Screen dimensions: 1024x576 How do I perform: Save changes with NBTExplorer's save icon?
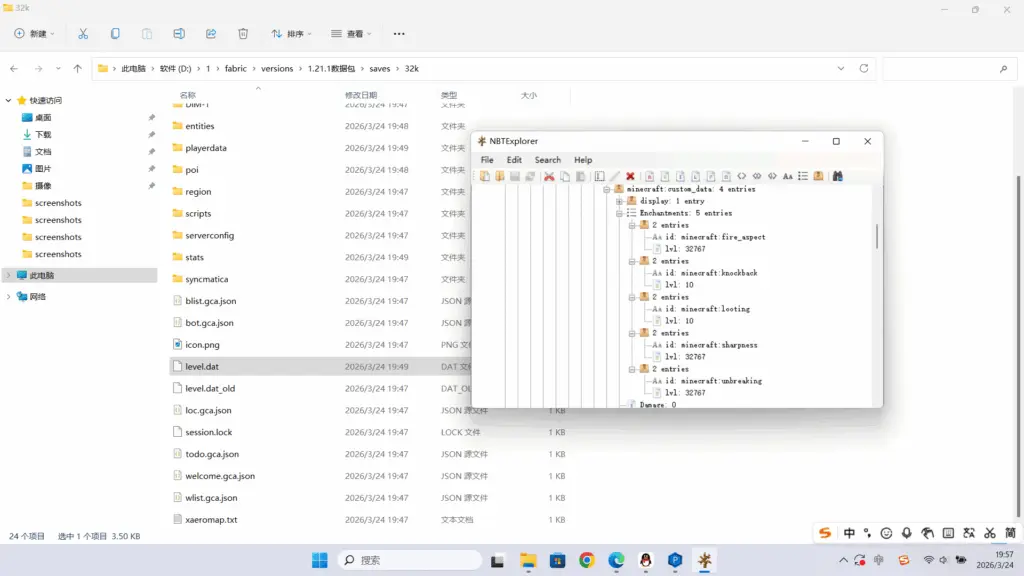[x=514, y=176]
